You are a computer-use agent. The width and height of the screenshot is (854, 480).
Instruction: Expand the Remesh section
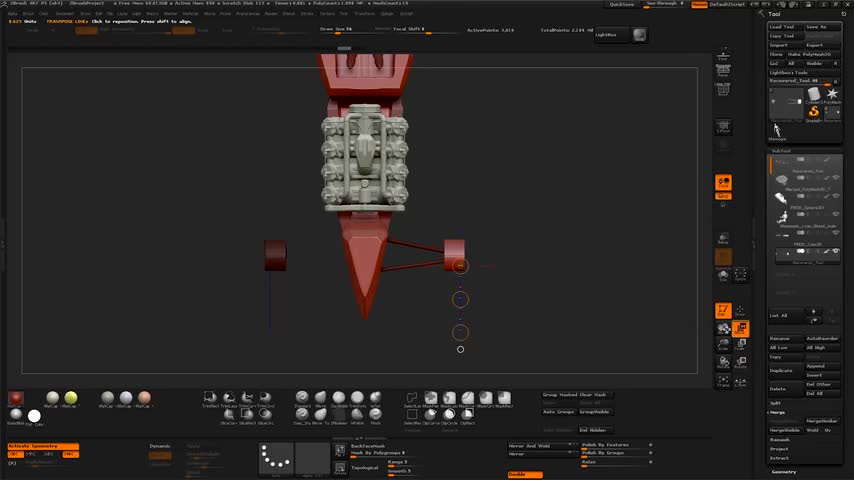(x=779, y=440)
